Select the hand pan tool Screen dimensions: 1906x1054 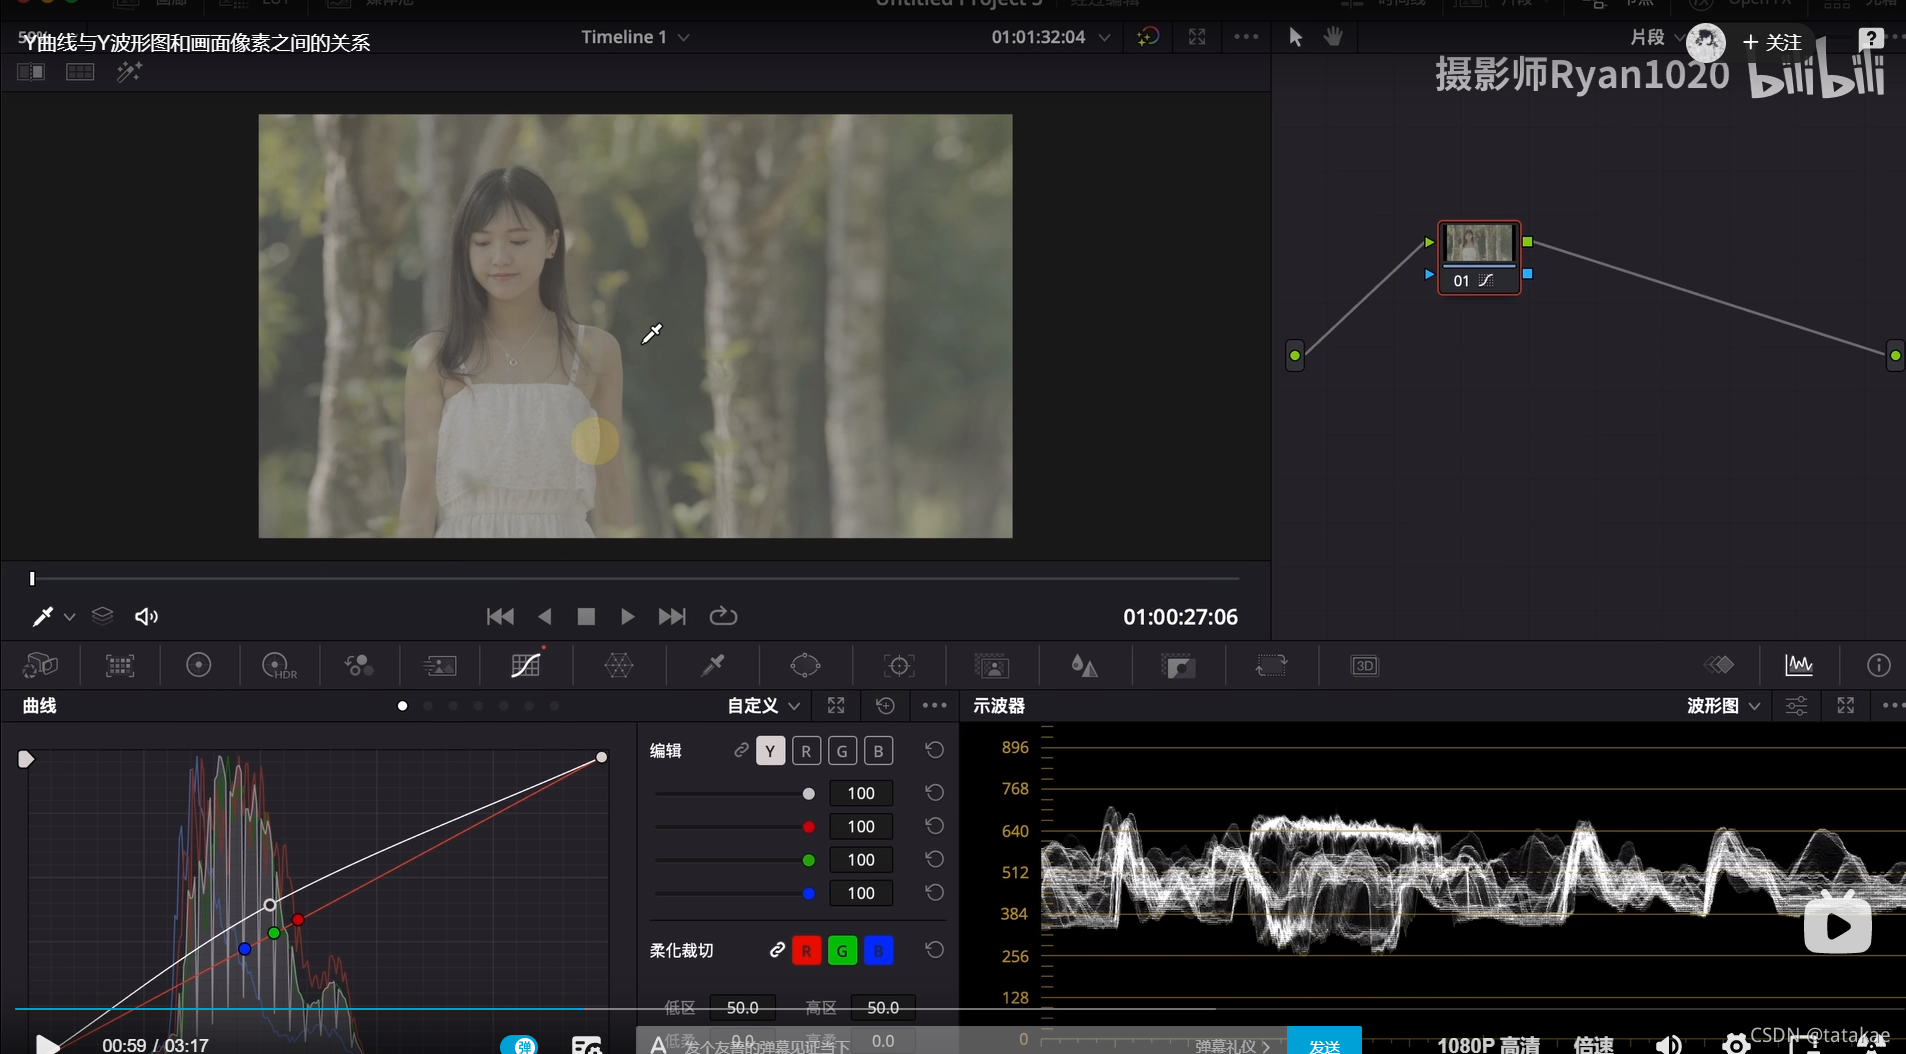tap(1333, 37)
